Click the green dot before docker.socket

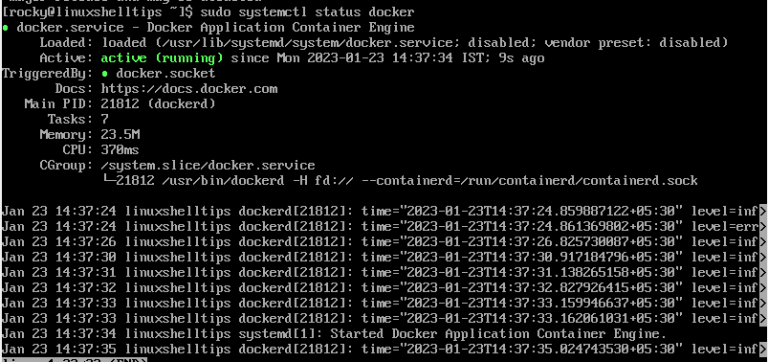(104, 74)
